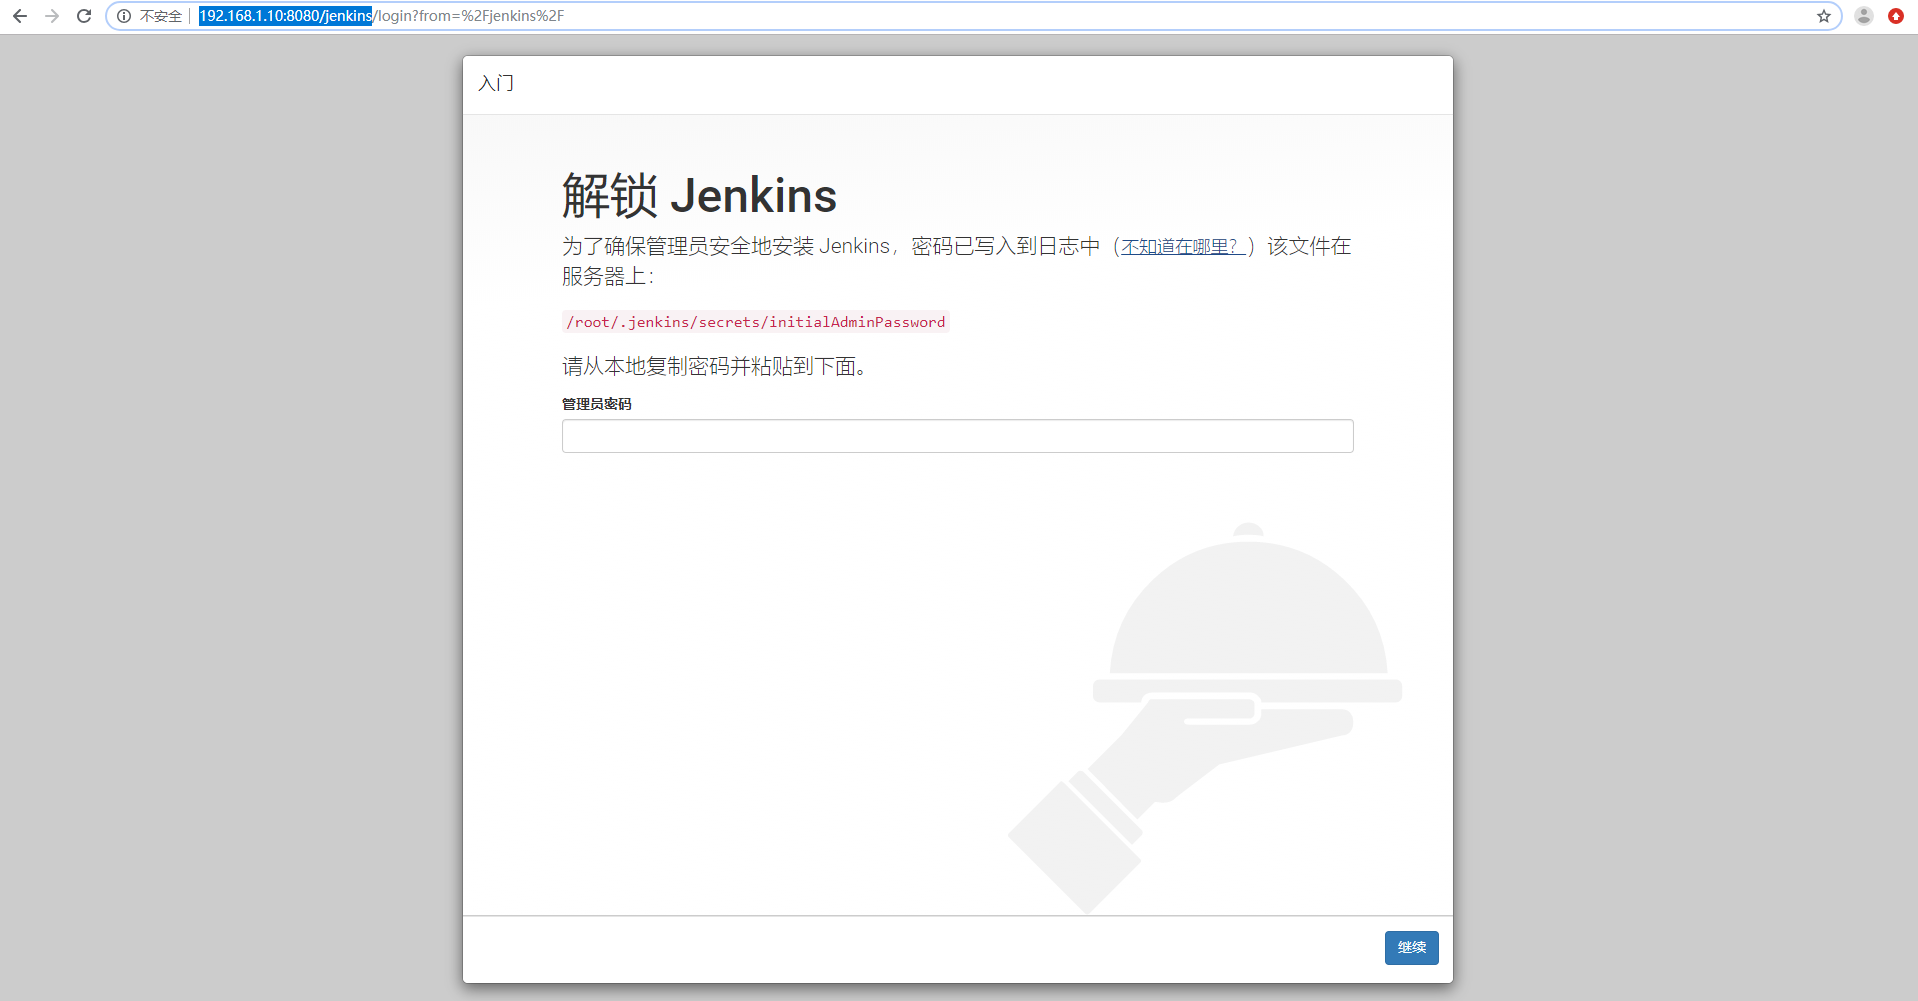Click the browser forward navigation arrow
The height and width of the screenshot is (1001, 1918).
click(x=51, y=16)
